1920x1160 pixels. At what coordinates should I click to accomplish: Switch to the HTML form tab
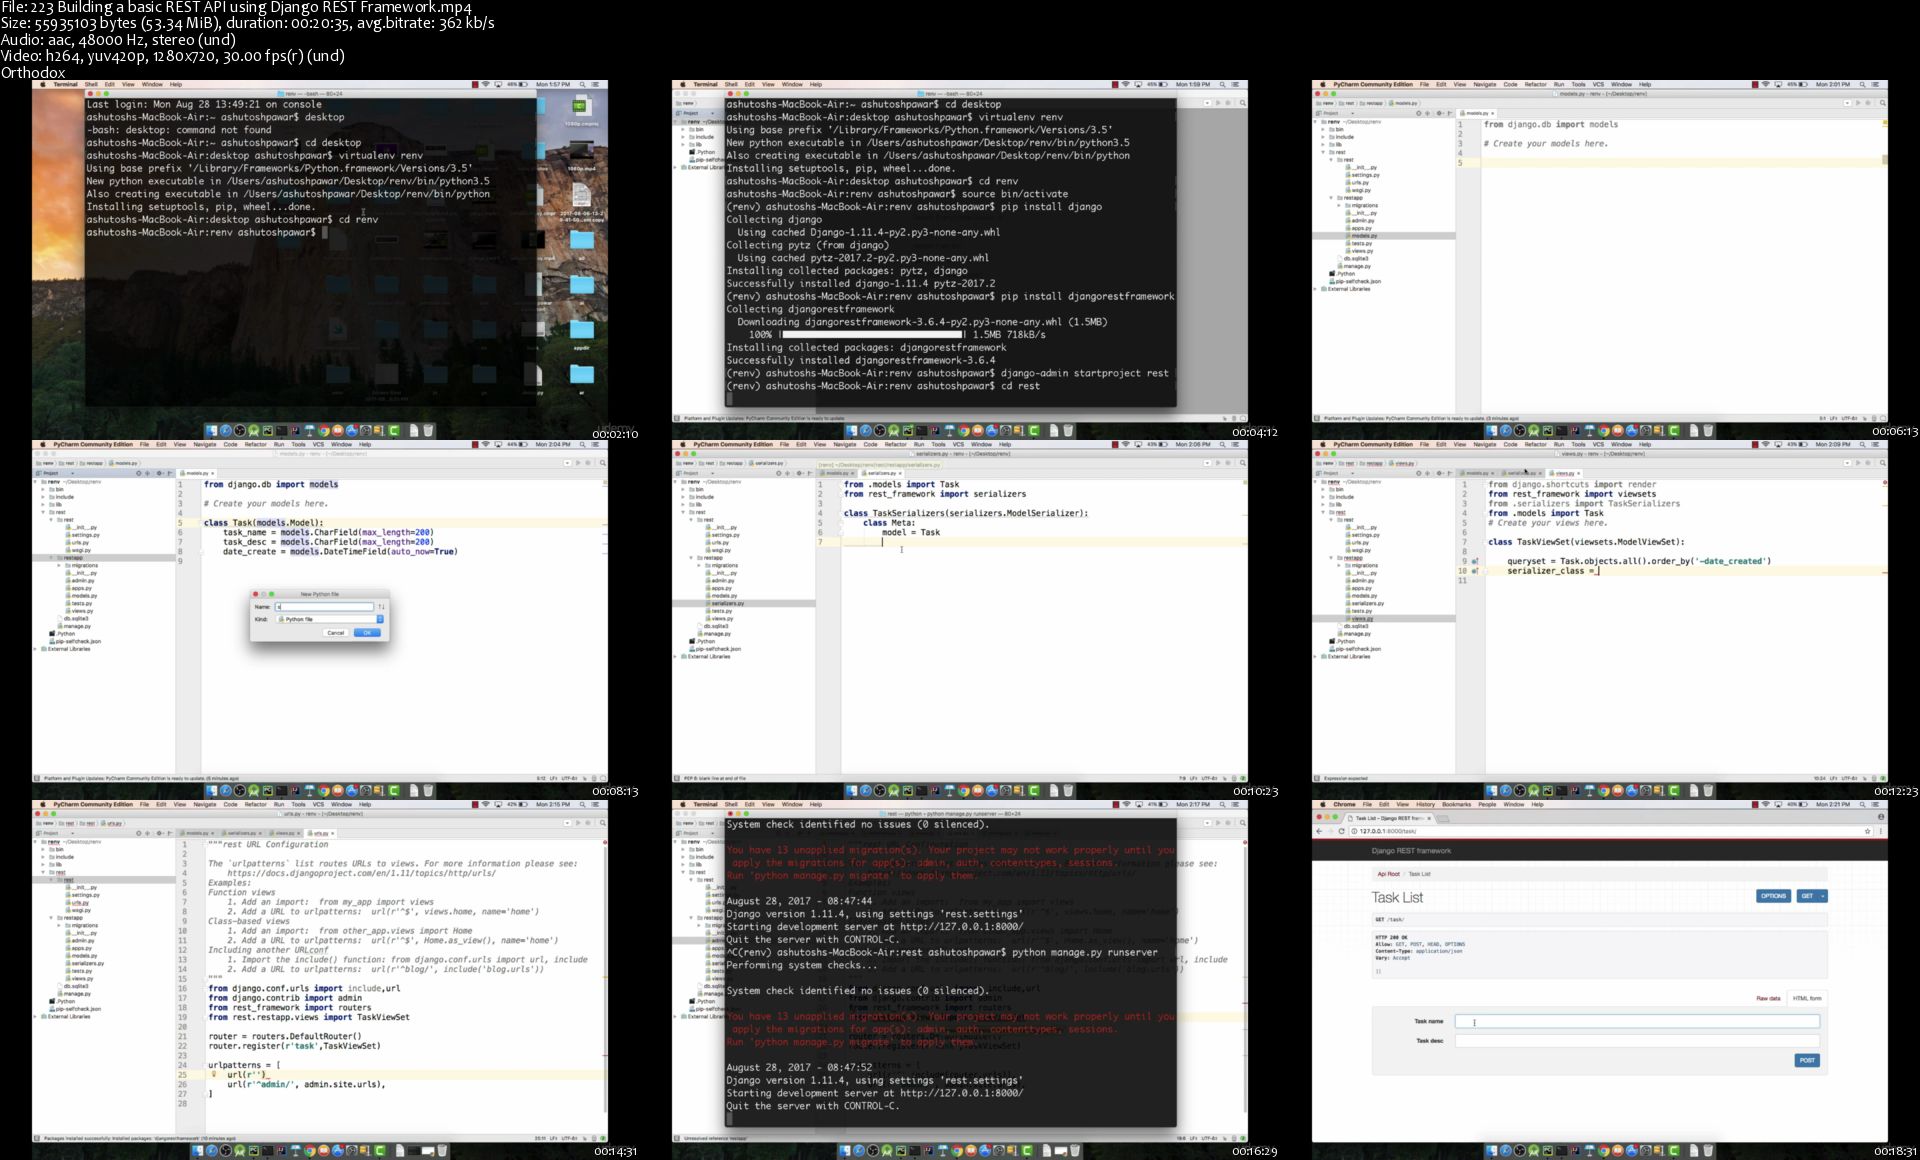point(1807,998)
